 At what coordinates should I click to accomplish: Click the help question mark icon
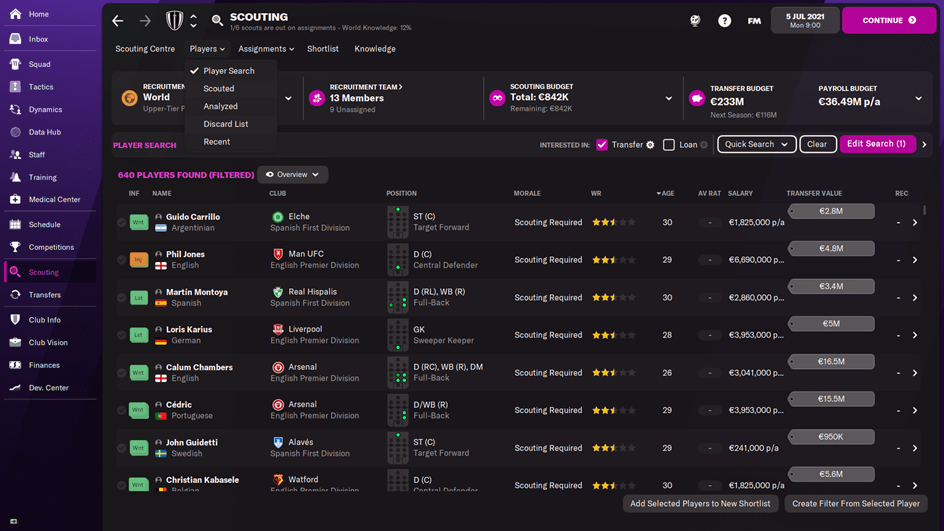(725, 21)
